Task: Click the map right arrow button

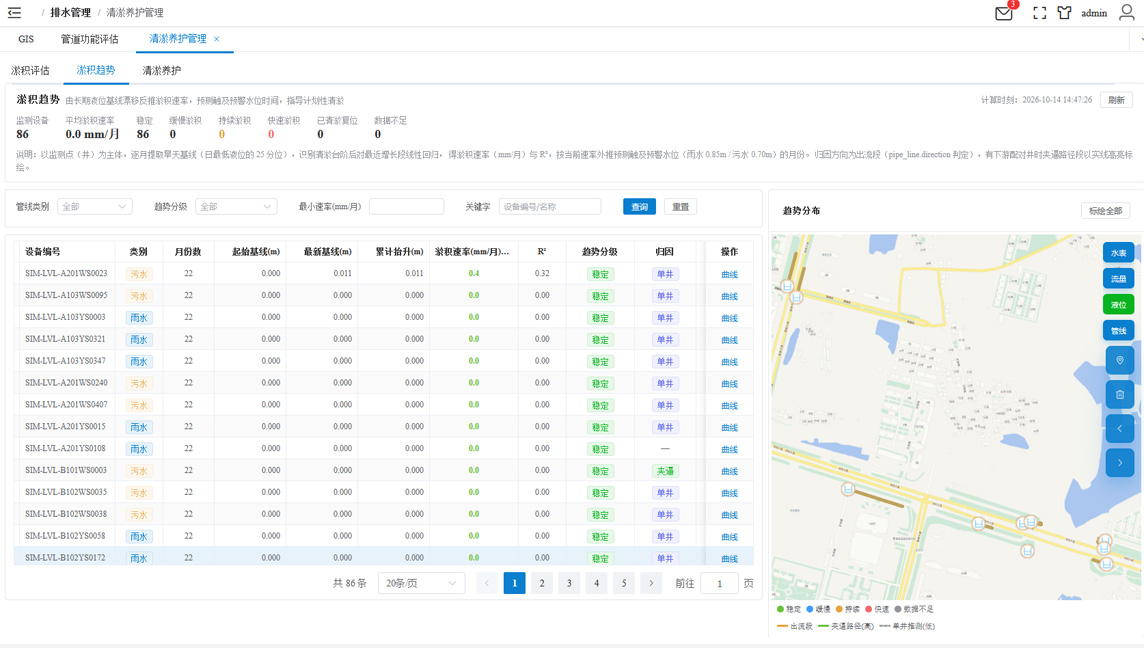Action: pyautogui.click(x=1119, y=463)
